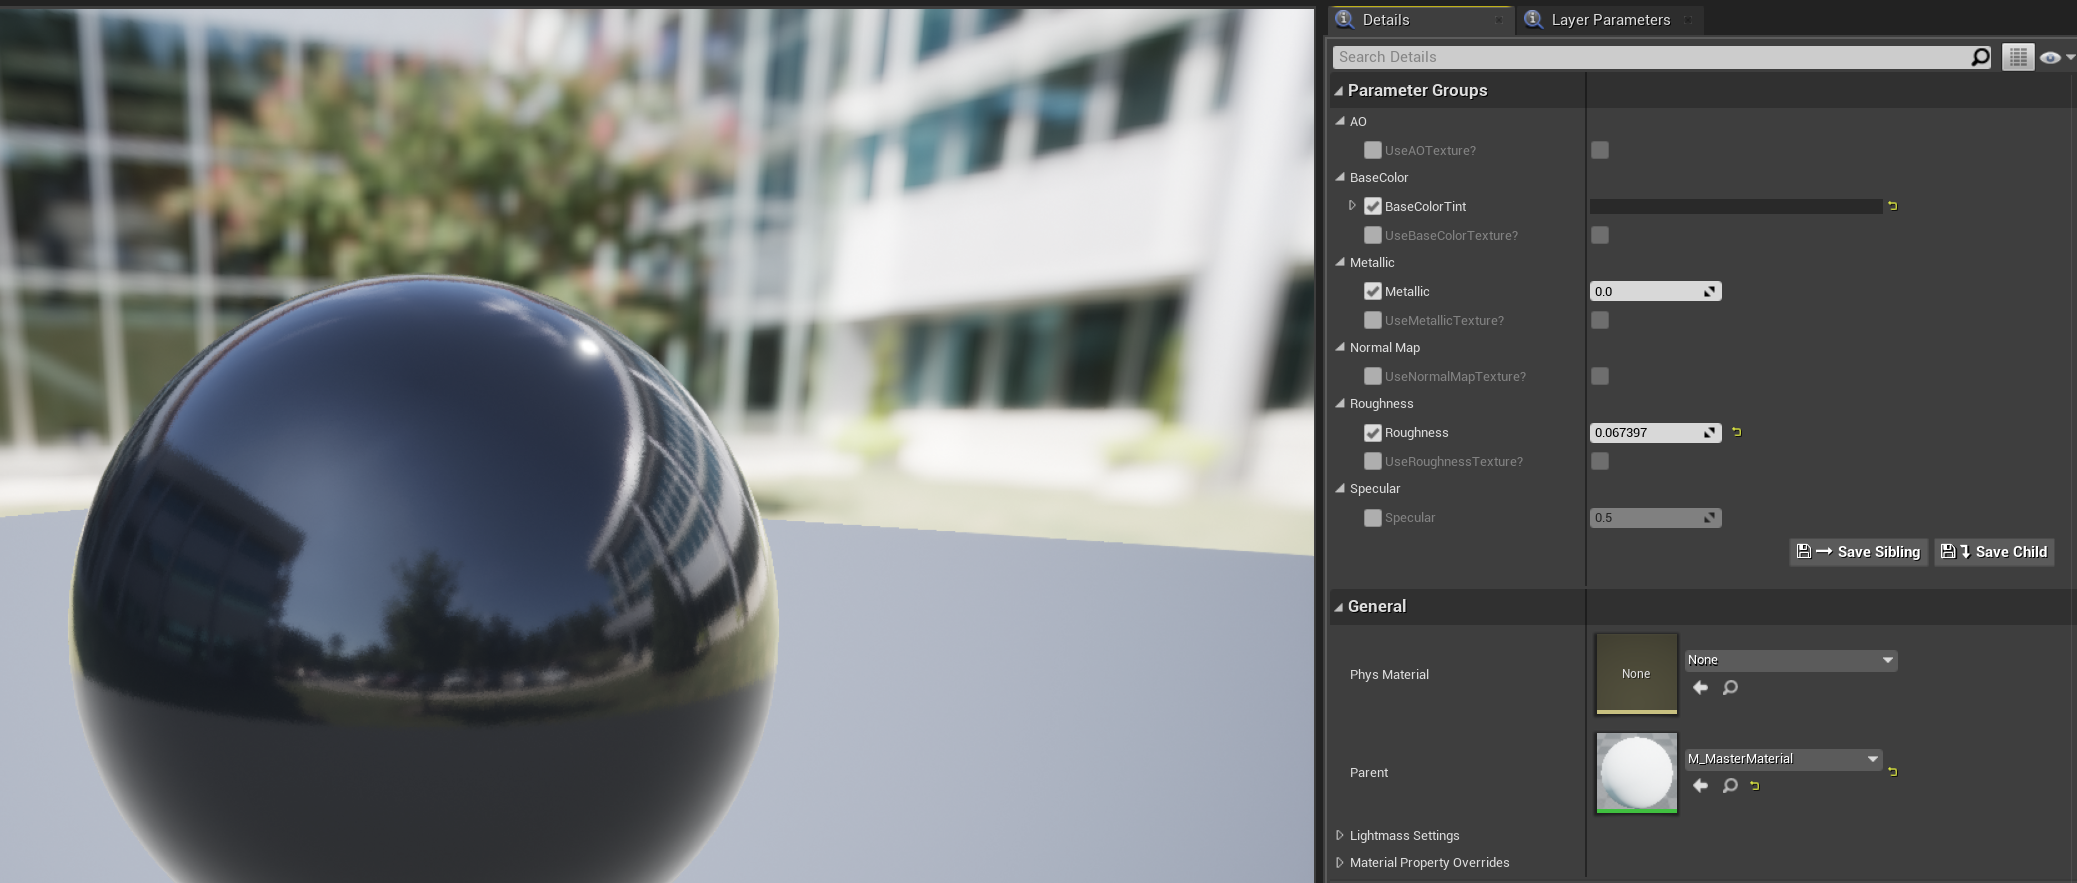
Task: Click the Metallic value field 0.0
Action: [x=1655, y=291]
